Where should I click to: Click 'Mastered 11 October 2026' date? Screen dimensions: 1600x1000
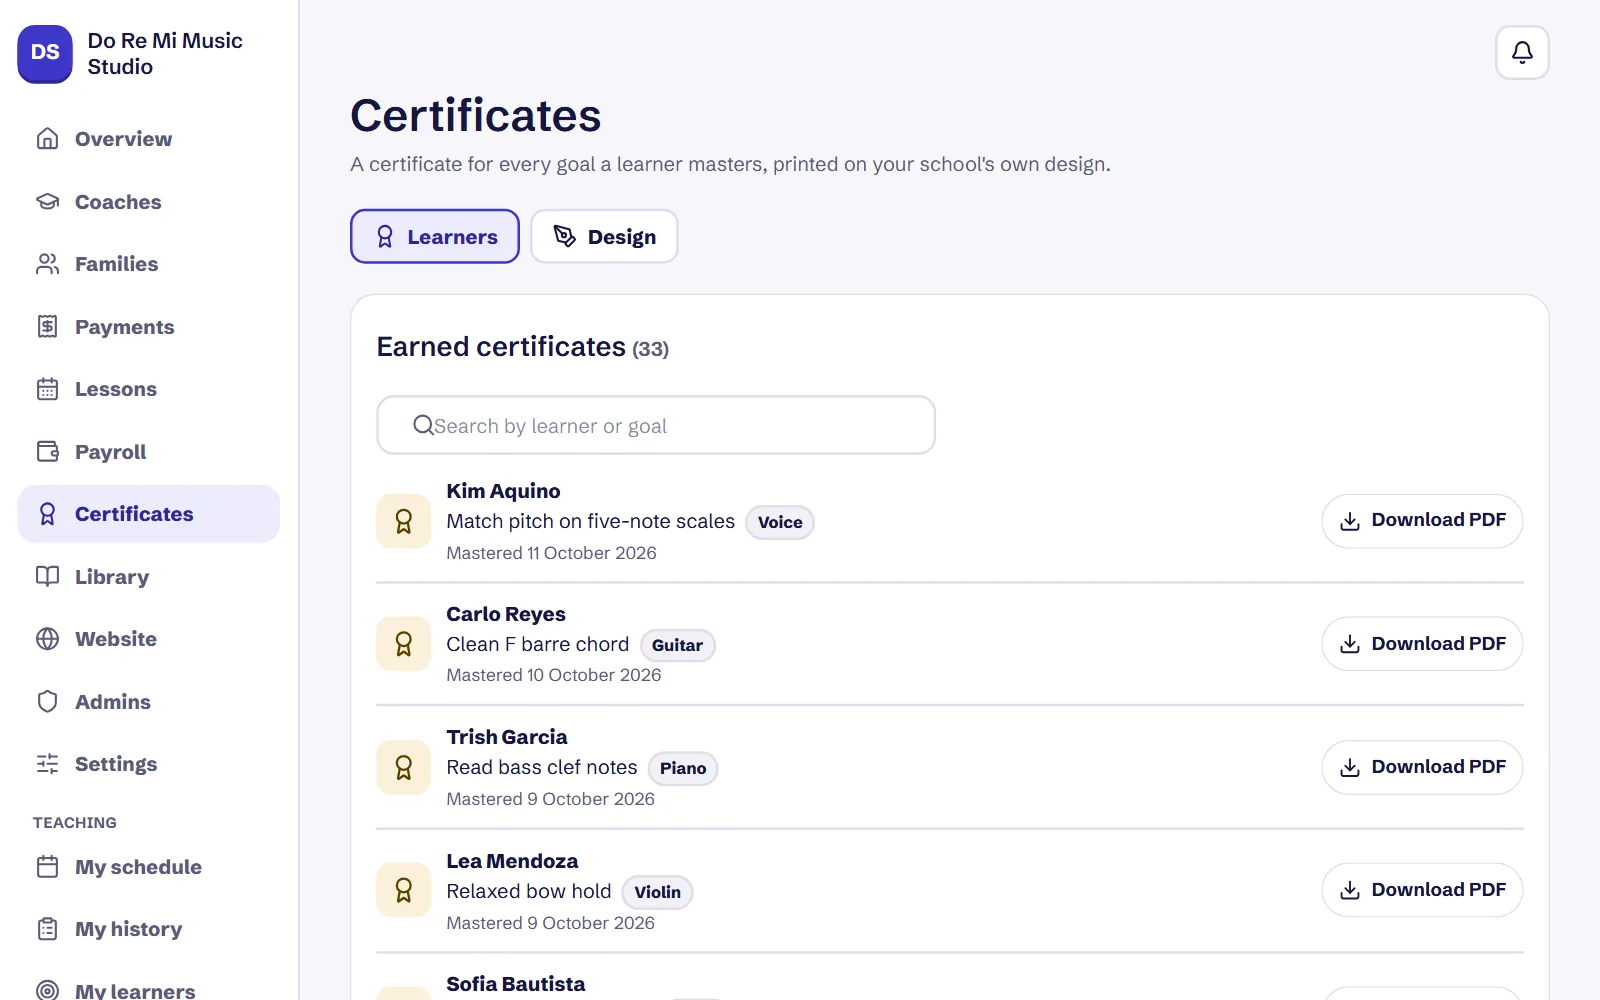click(x=551, y=553)
